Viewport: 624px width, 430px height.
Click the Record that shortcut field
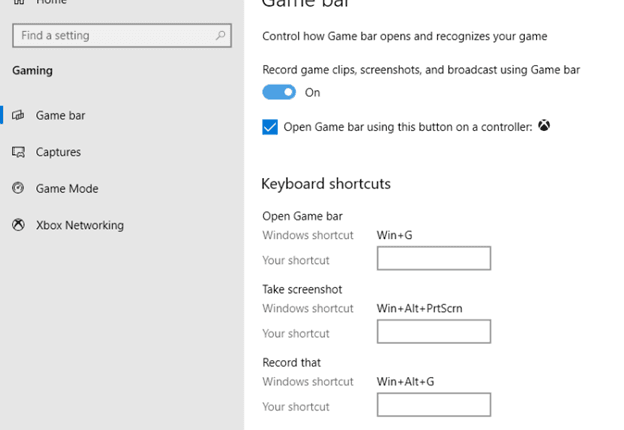[x=433, y=405]
